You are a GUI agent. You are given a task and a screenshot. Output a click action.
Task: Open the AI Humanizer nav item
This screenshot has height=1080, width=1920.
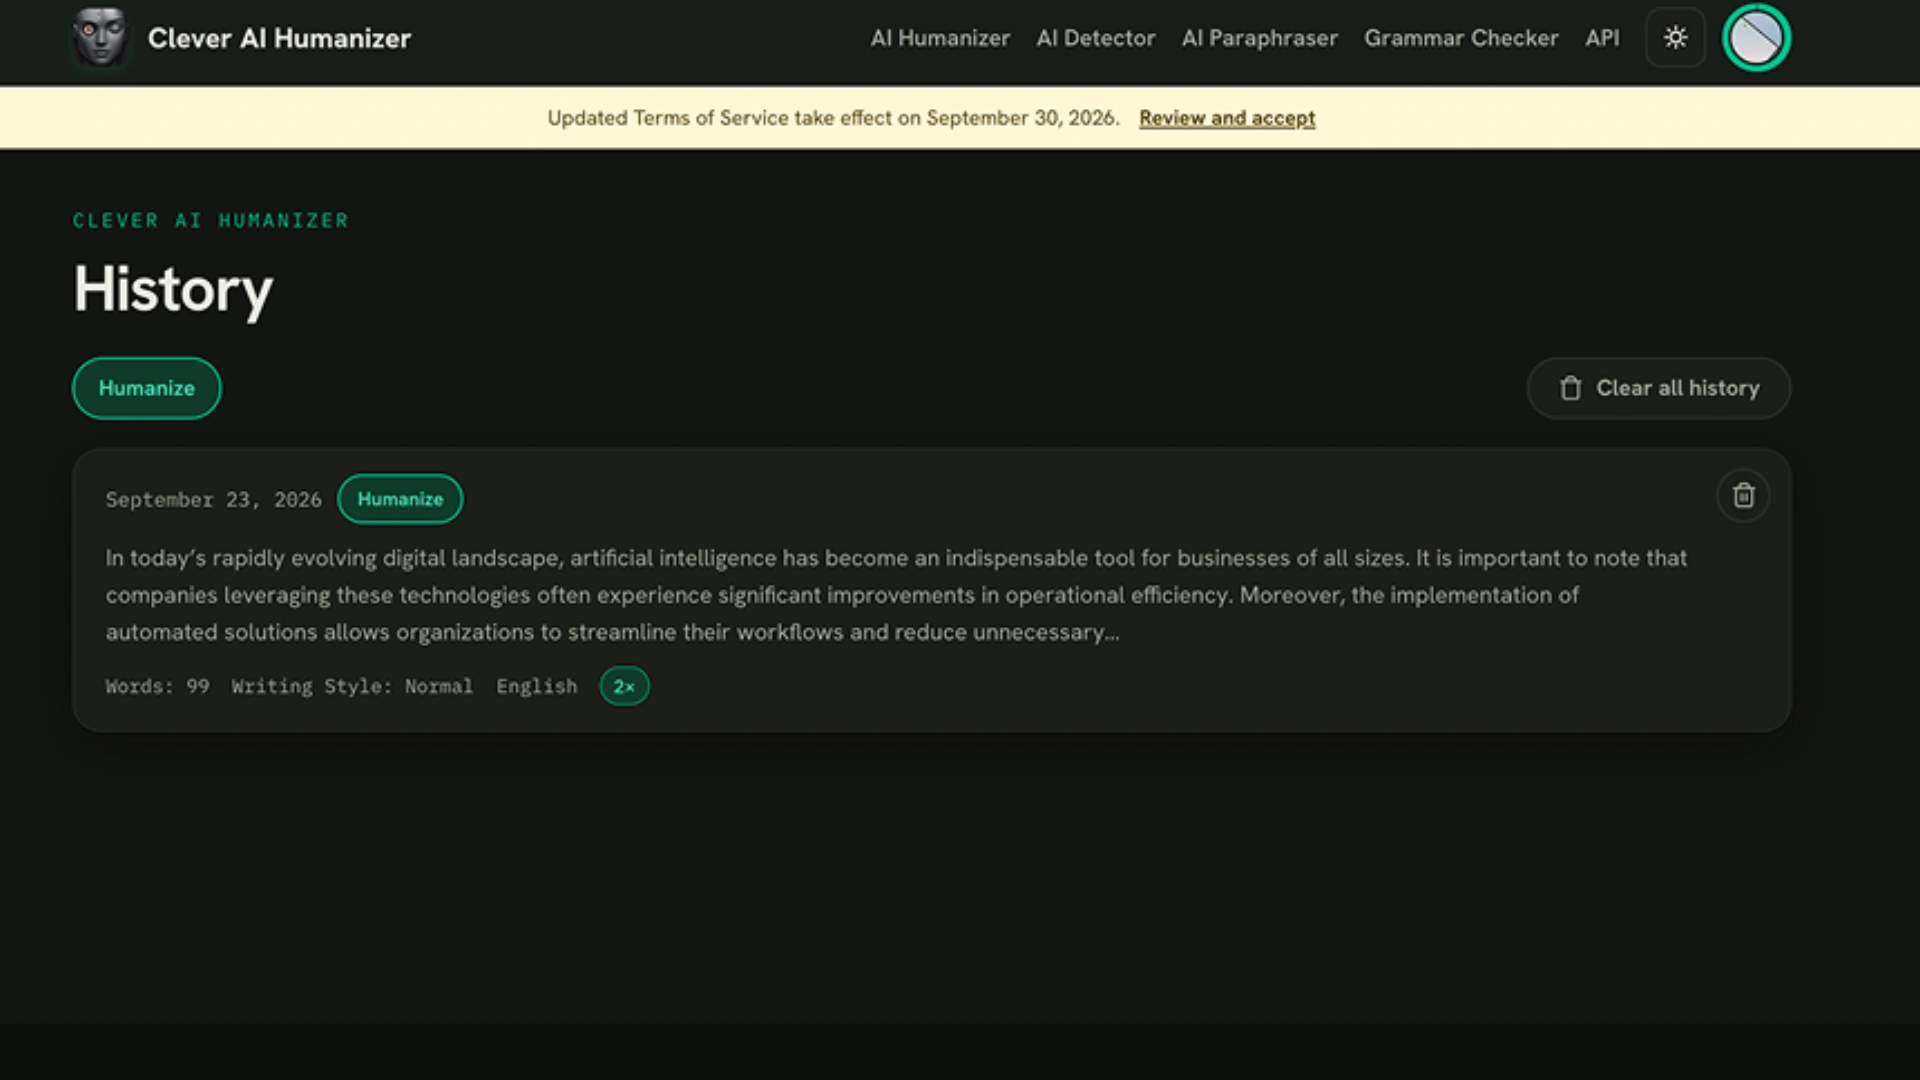(940, 38)
